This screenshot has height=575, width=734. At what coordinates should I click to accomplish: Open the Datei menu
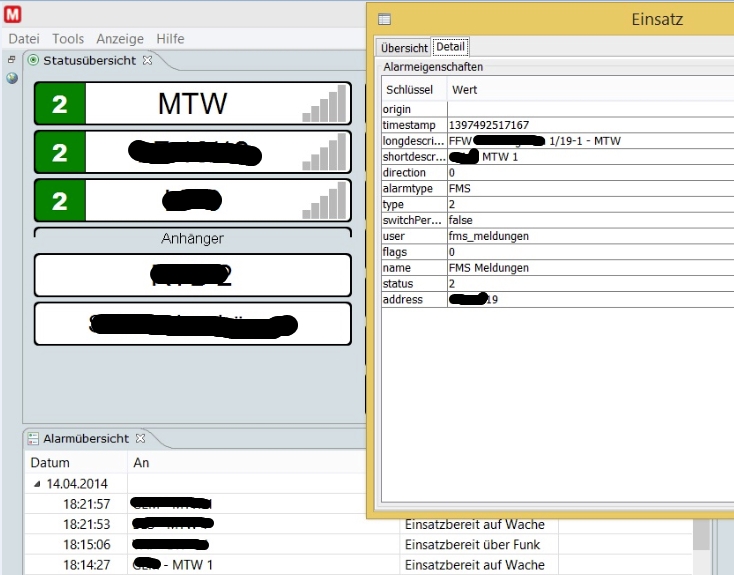point(24,39)
